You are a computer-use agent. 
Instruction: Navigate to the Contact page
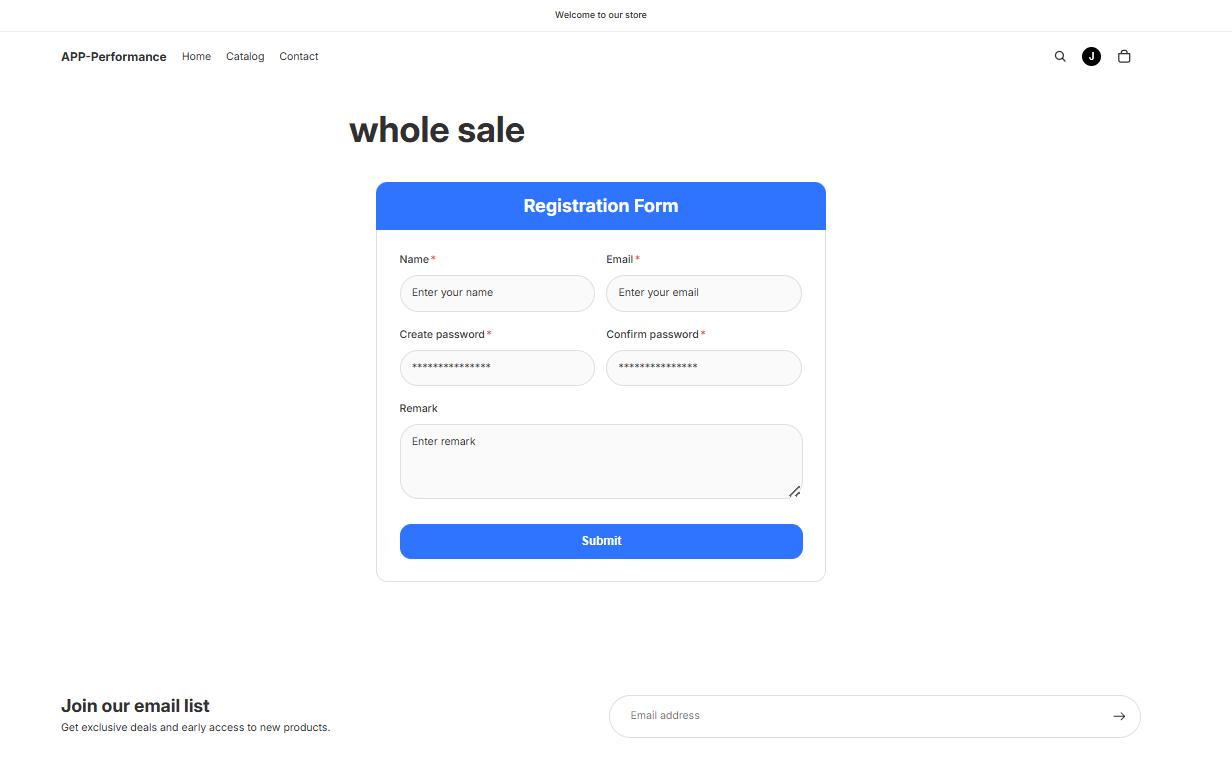pos(299,57)
